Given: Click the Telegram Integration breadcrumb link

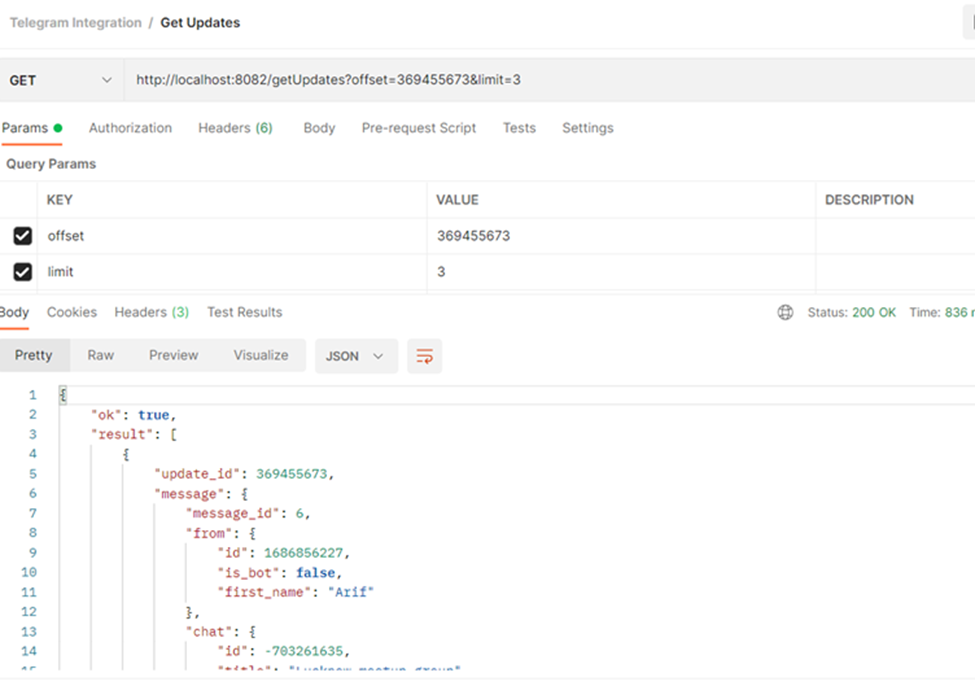Looking at the screenshot, I should 76,22.
